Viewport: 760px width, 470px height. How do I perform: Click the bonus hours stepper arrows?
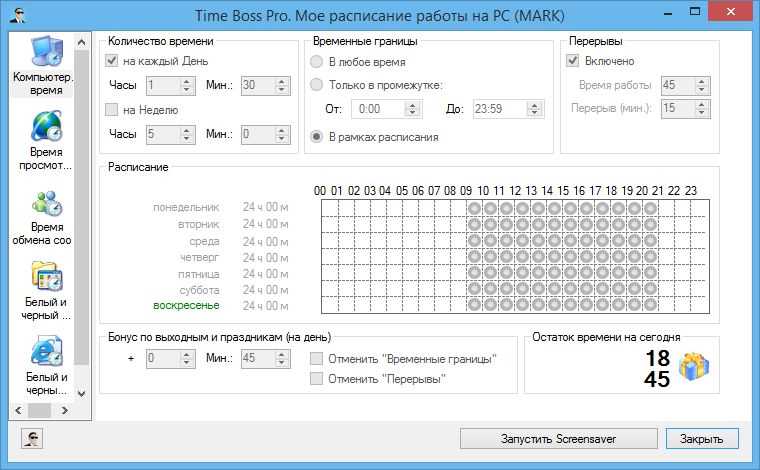187,359
